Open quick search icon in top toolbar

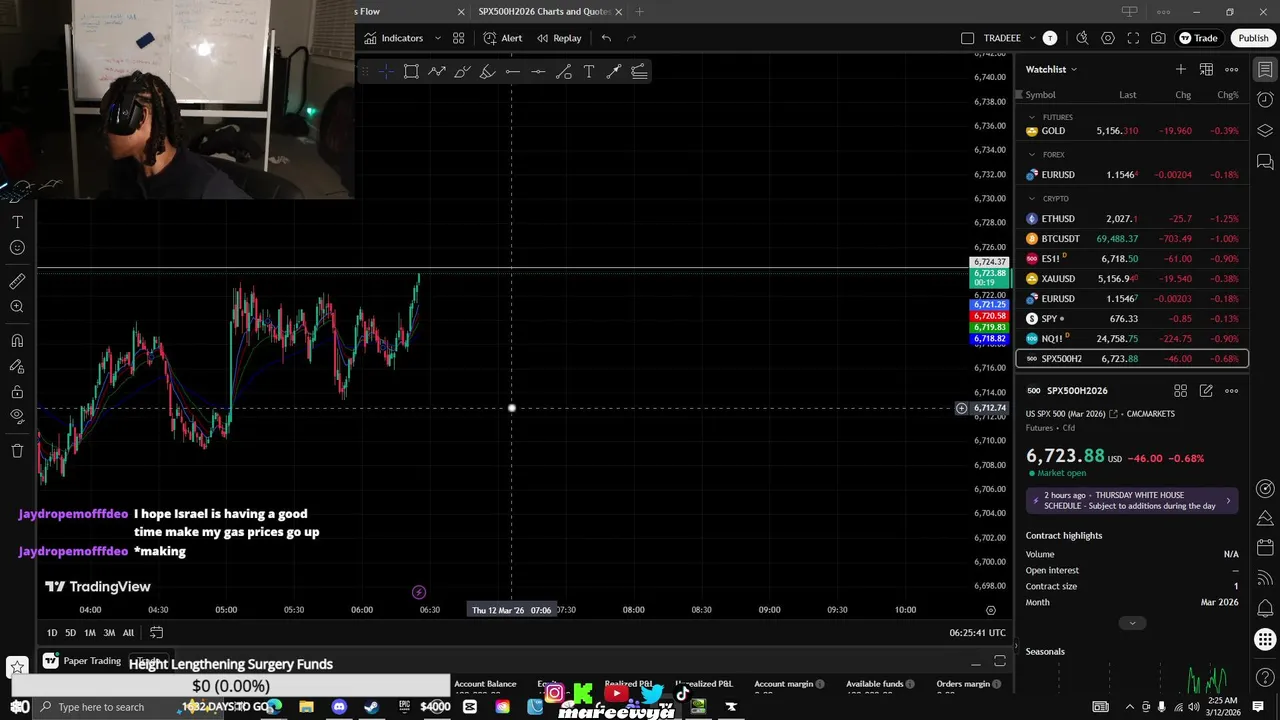[1082, 38]
